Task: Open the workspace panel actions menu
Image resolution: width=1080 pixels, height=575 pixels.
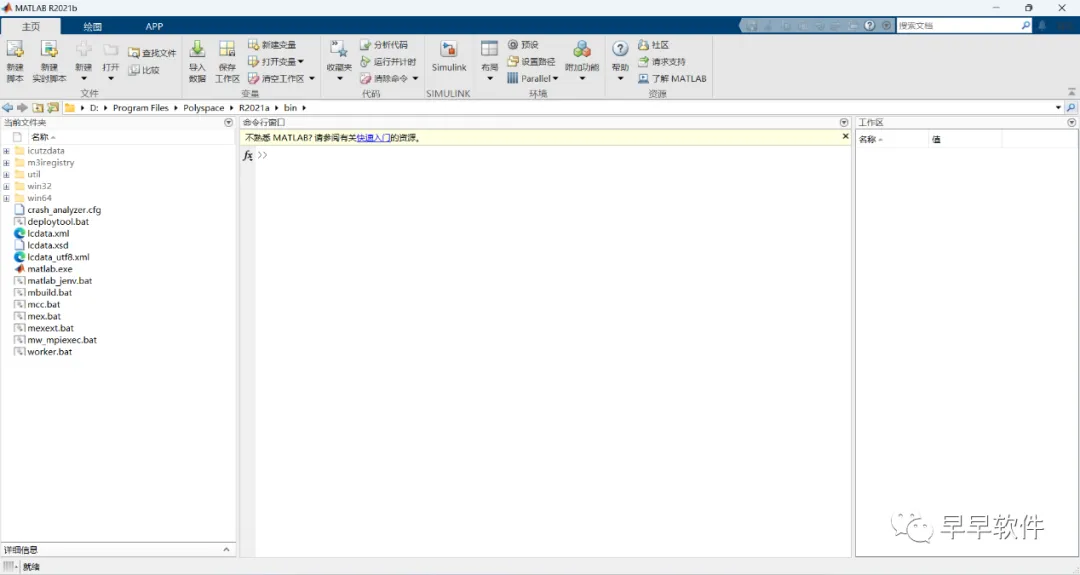Action: click(1072, 123)
